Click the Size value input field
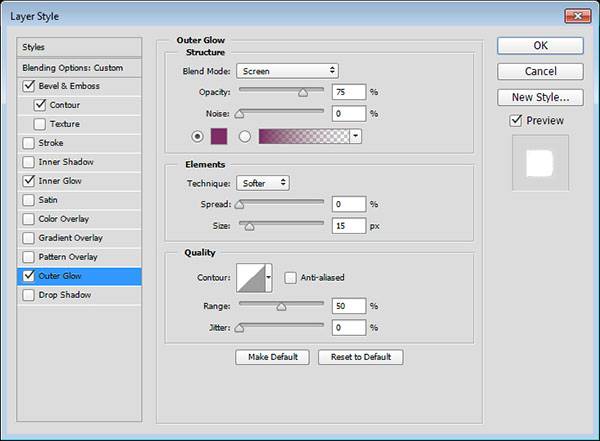 (x=349, y=226)
